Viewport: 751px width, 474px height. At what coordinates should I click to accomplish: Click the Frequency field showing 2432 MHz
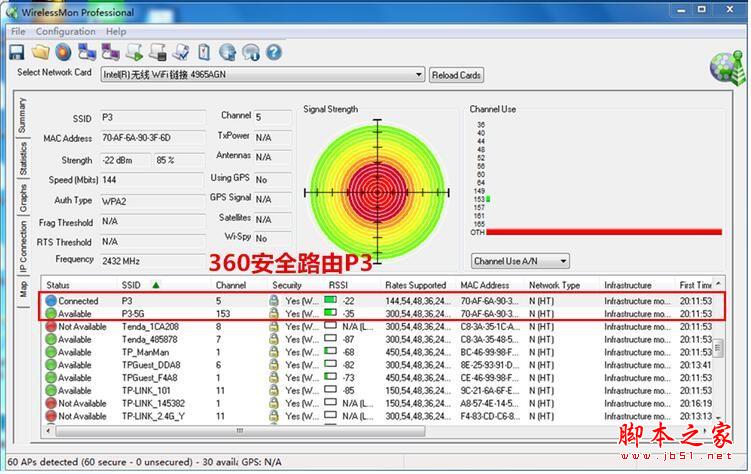(152, 261)
